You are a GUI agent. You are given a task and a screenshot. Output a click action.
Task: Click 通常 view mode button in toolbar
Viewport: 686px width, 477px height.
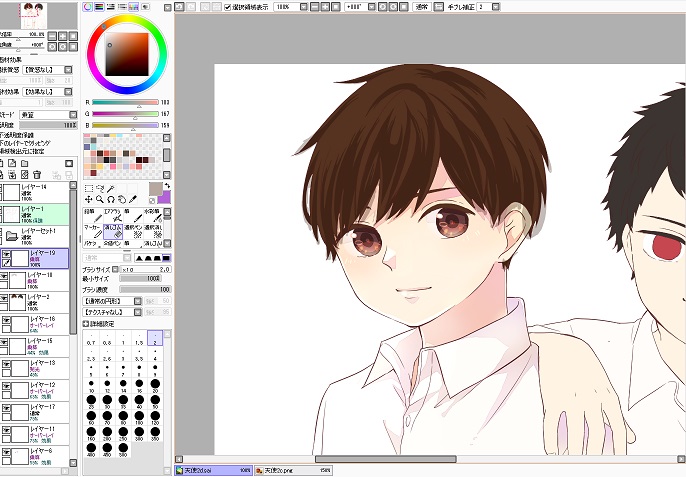422,7
